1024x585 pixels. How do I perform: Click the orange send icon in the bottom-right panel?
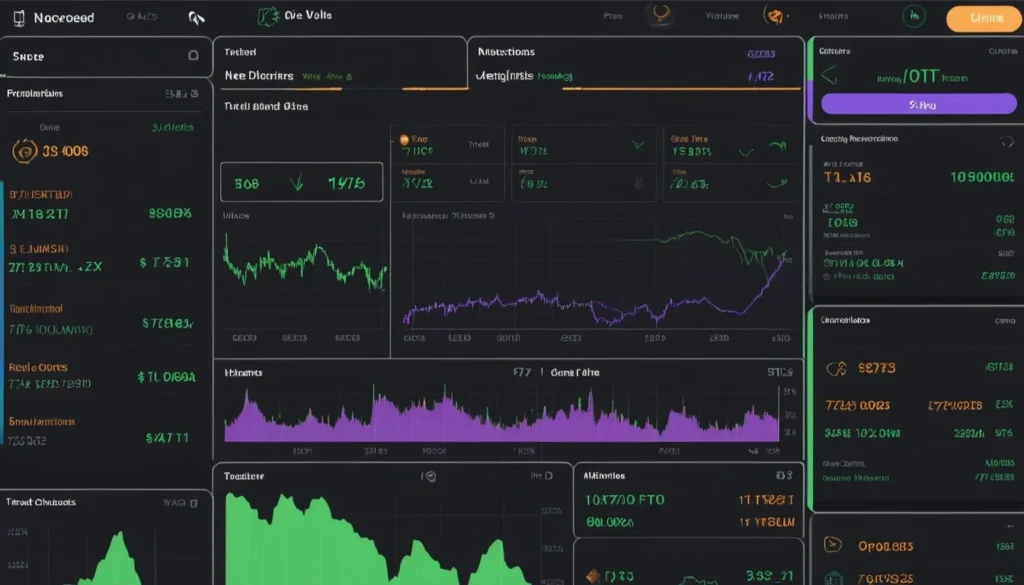[833, 543]
